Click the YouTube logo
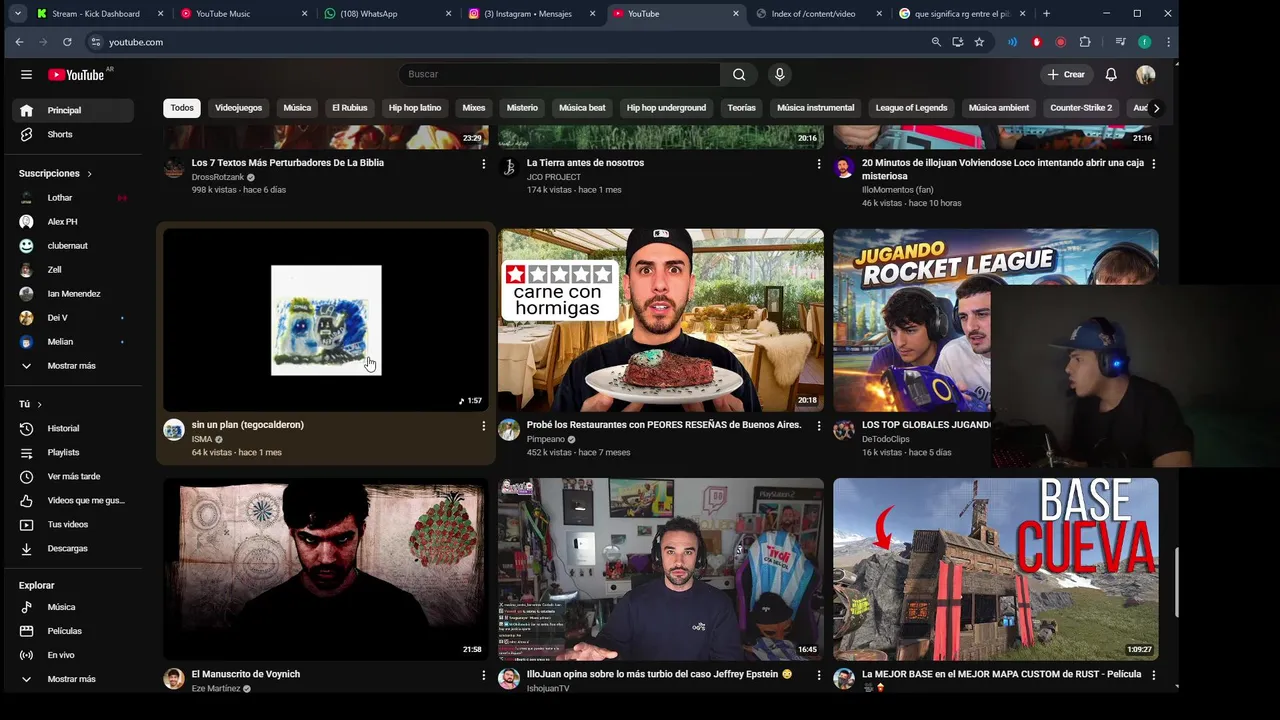Viewport: 1280px width, 720px height. (x=76, y=75)
